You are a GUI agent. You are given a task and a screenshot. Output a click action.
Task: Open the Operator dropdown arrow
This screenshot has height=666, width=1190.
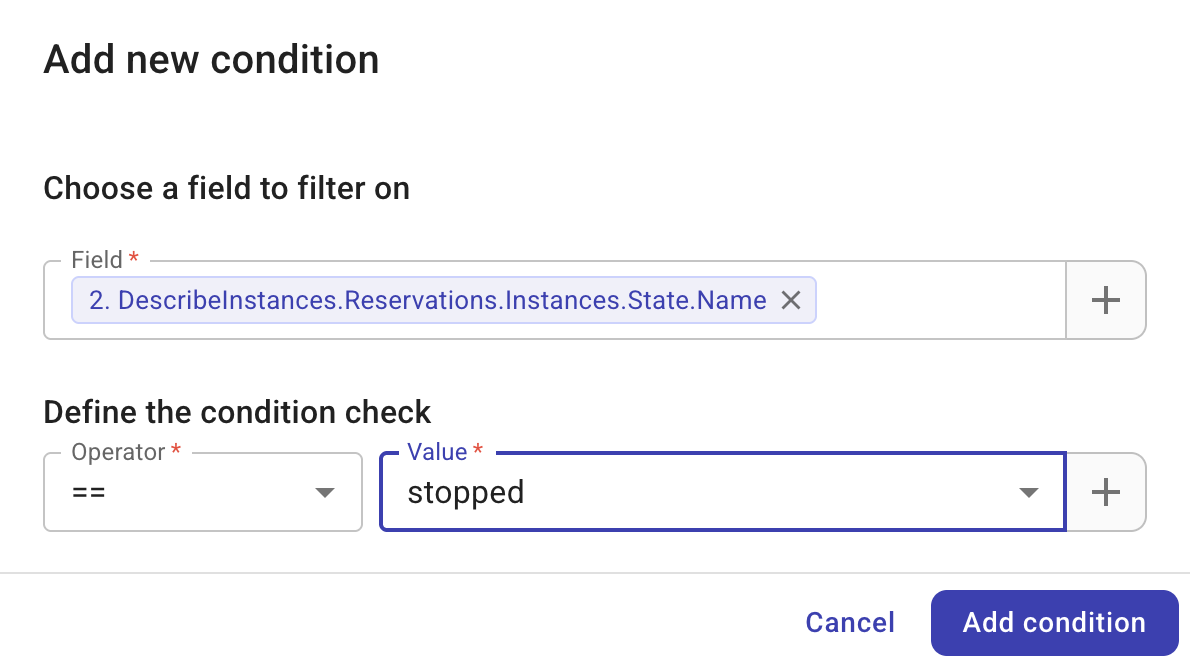[324, 492]
